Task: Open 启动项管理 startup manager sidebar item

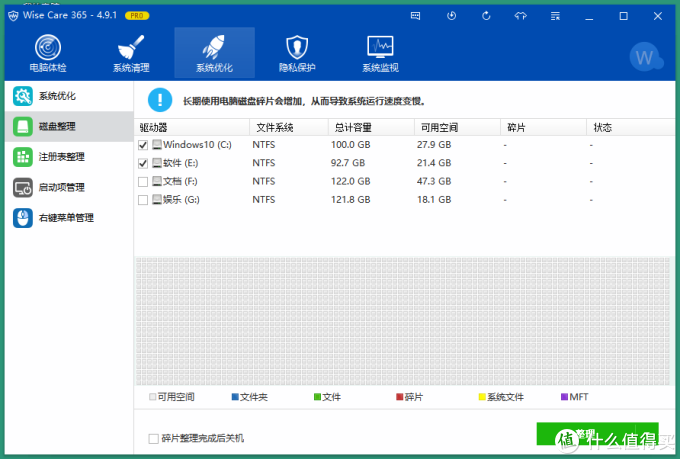Action: point(69,187)
